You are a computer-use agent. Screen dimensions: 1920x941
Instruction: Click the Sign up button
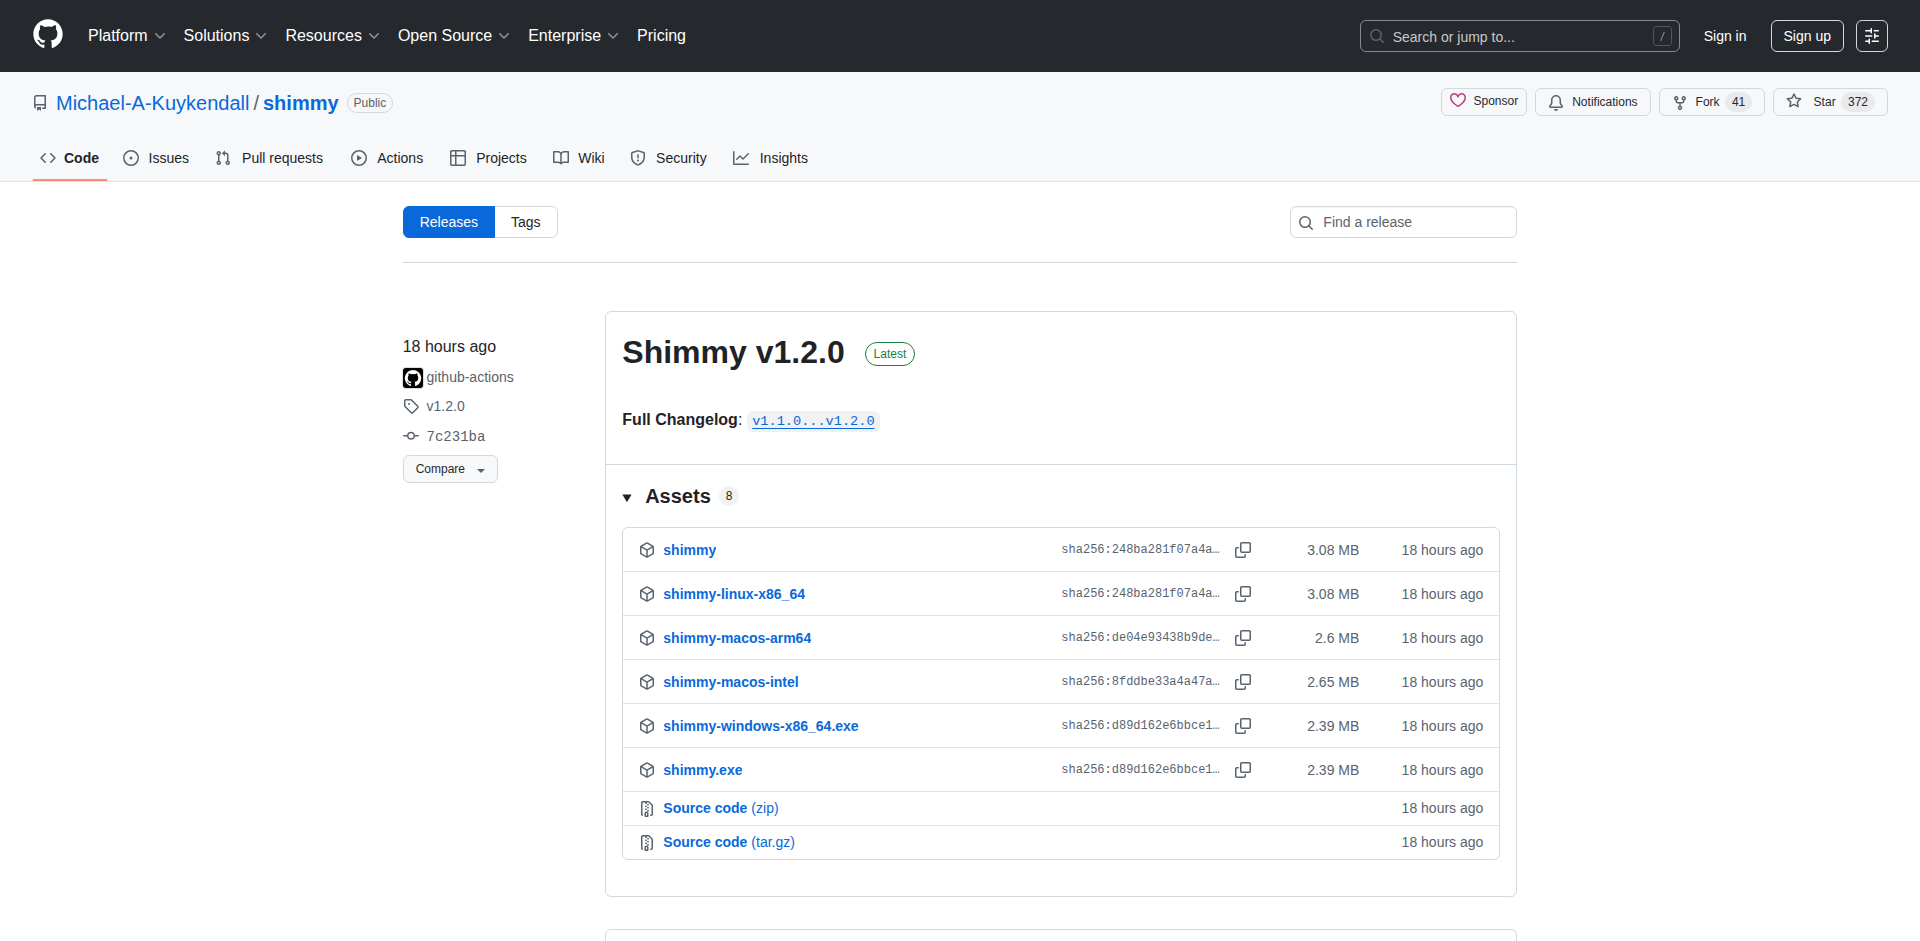point(1807,36)
